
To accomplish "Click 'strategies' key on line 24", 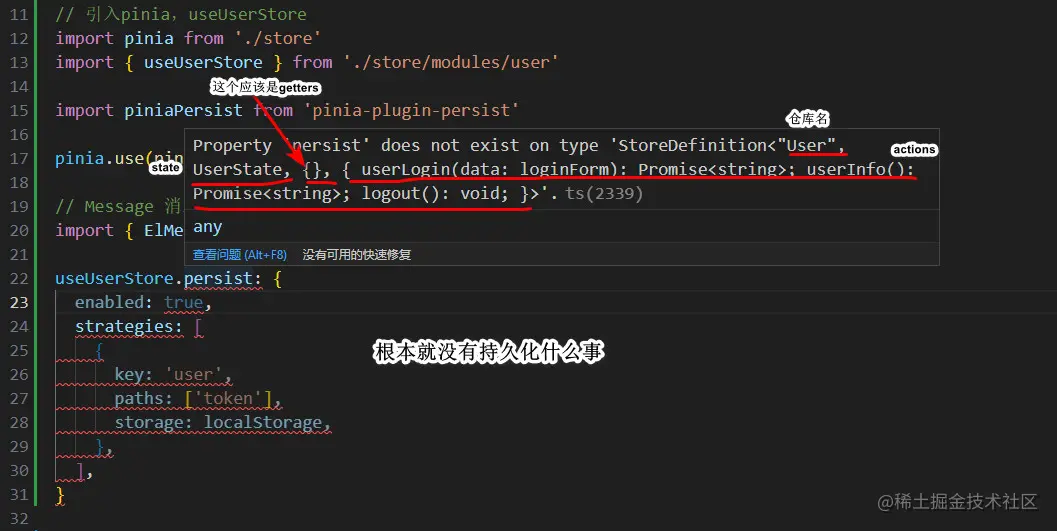I will pos(124,327).
